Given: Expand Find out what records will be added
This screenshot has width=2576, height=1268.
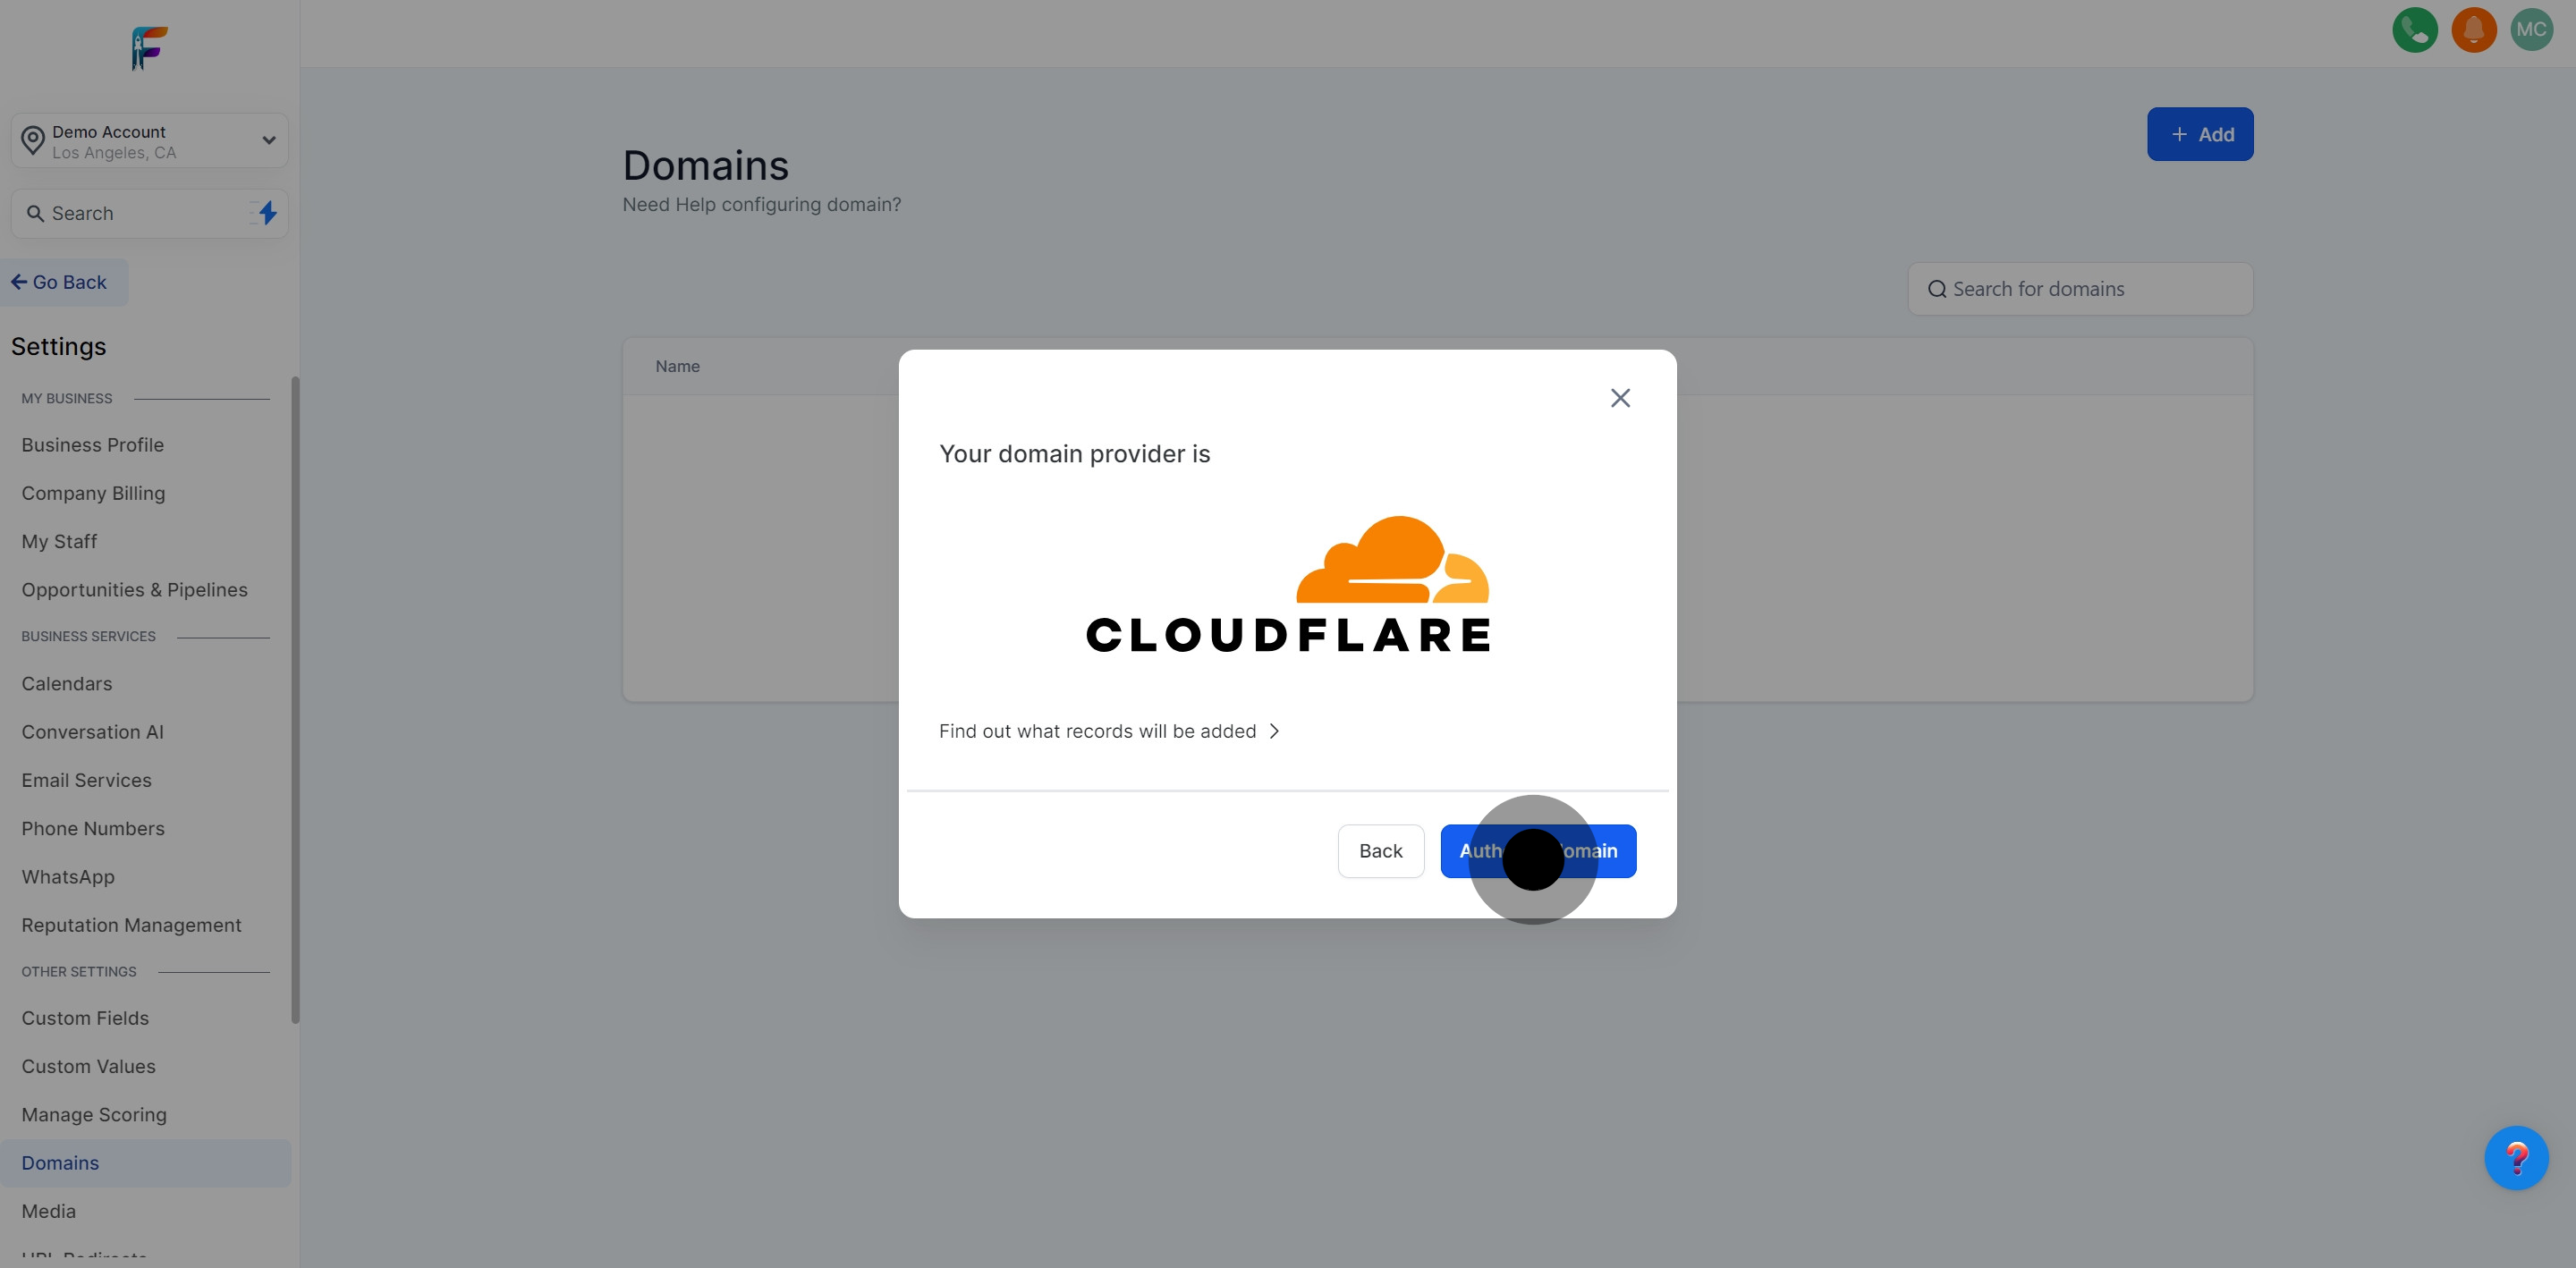Looking at the screenshot, I should click(1108, 731).
